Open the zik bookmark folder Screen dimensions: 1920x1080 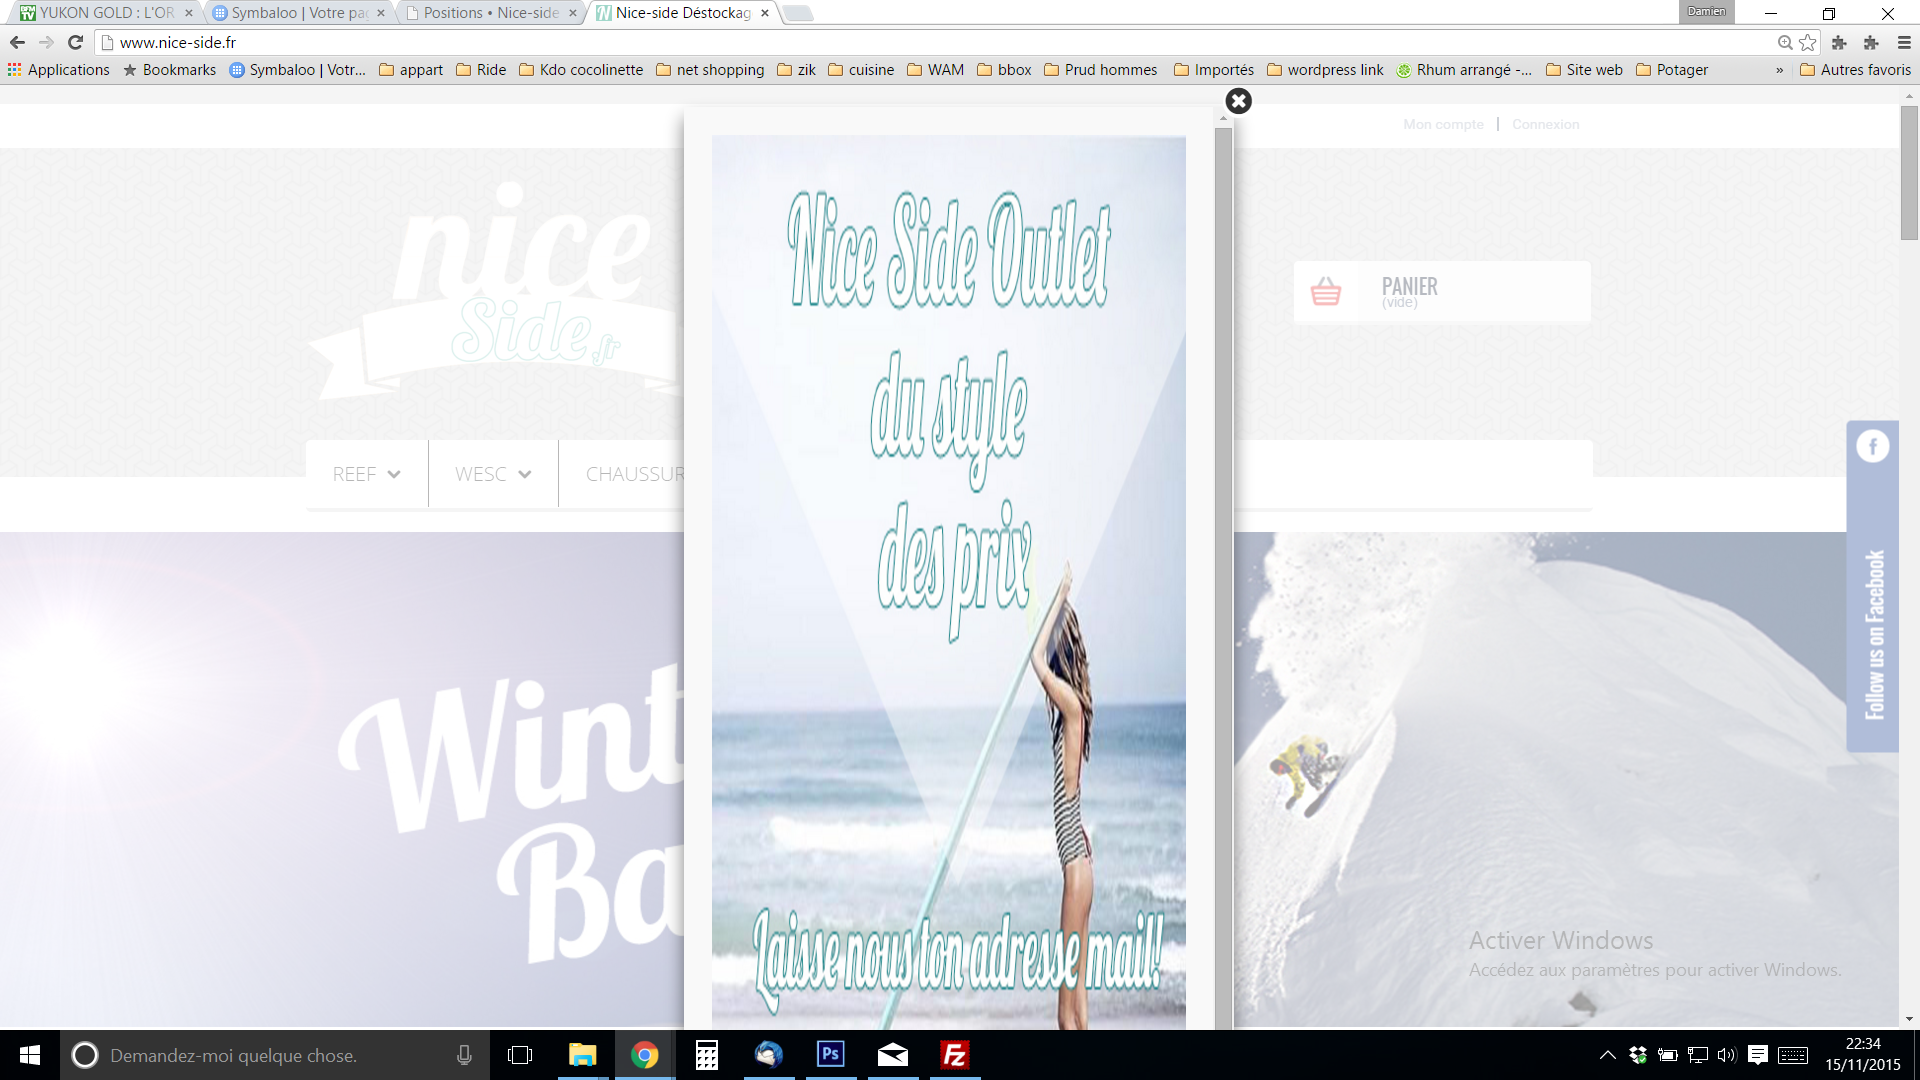[797, 70]
